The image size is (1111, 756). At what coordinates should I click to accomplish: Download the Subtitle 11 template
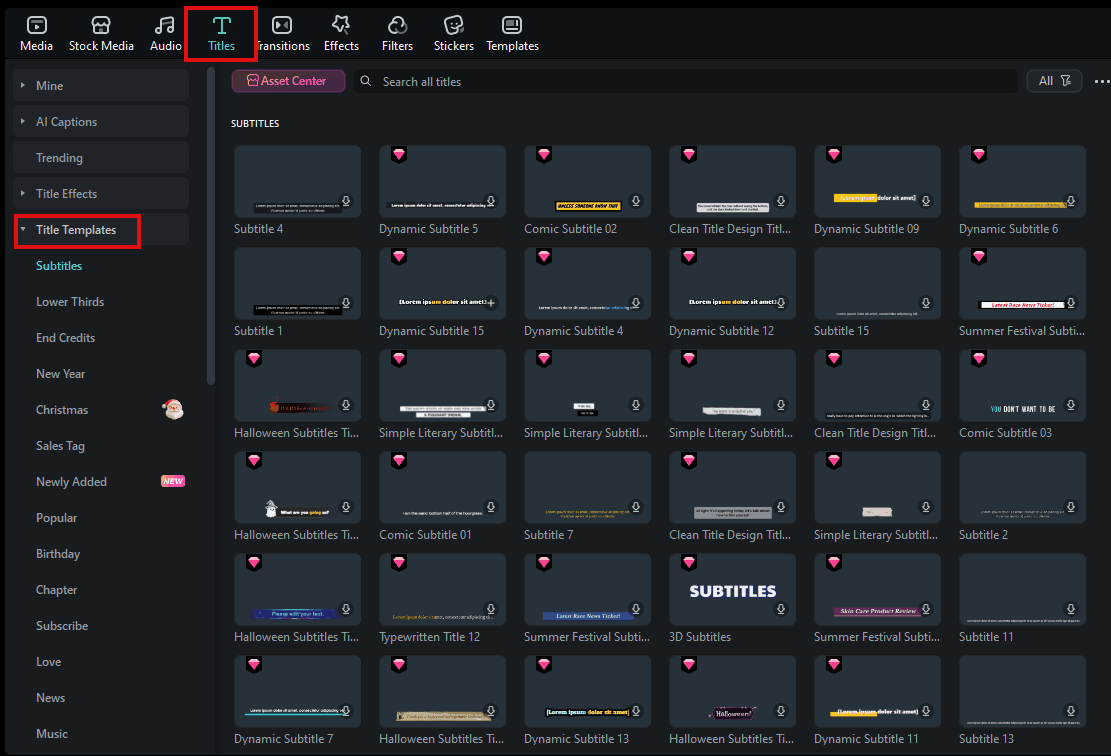1071,609
